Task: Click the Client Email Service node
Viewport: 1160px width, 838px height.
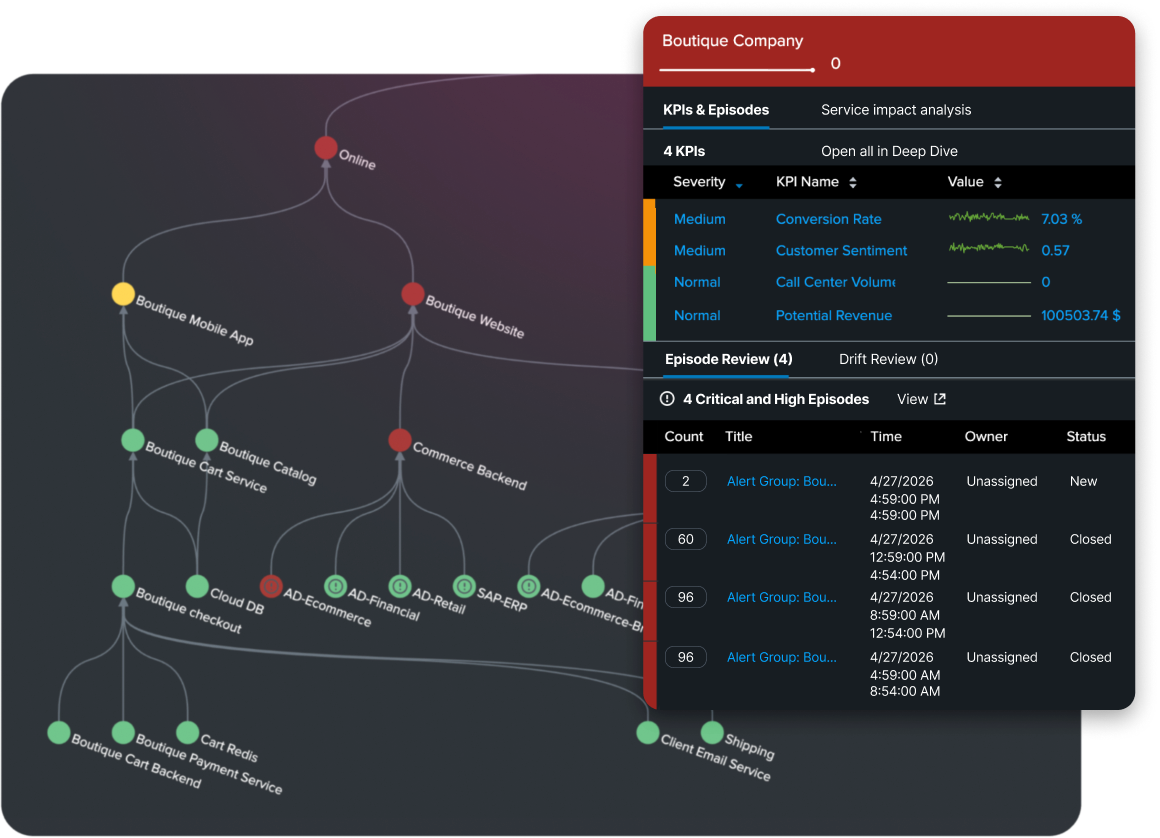Action: (647, 733)
